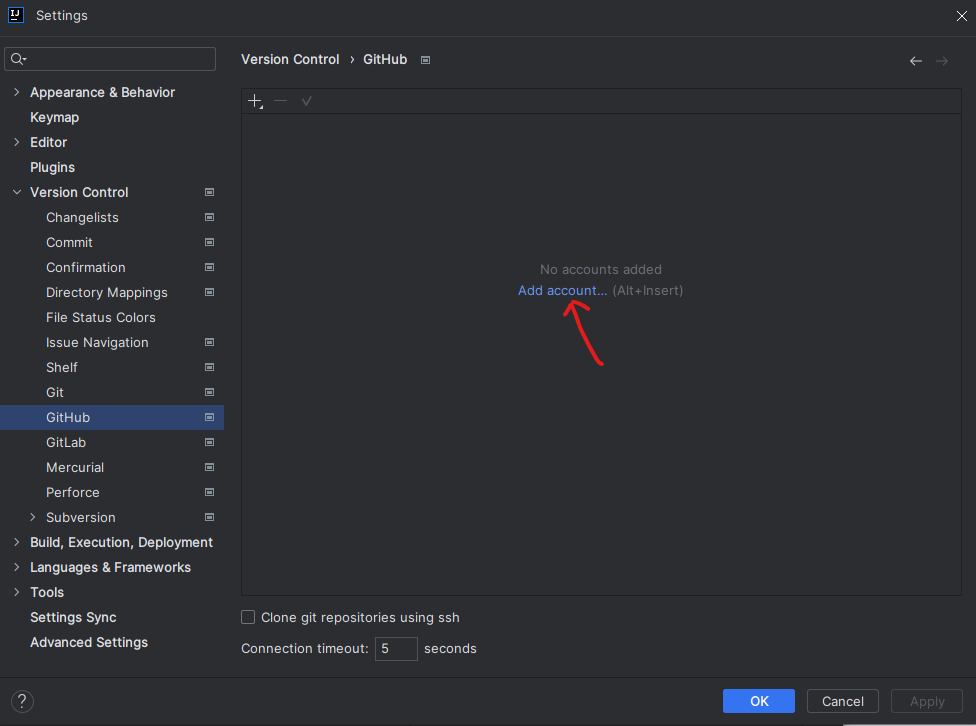Click project icon next to GitHub tree row

210,417
